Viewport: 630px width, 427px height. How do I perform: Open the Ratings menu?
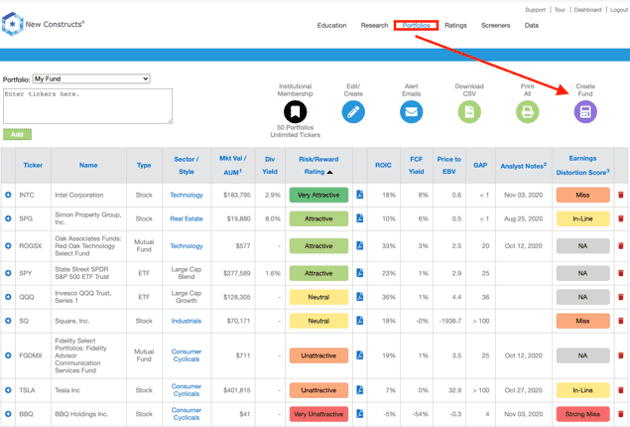tap(456, 25)
